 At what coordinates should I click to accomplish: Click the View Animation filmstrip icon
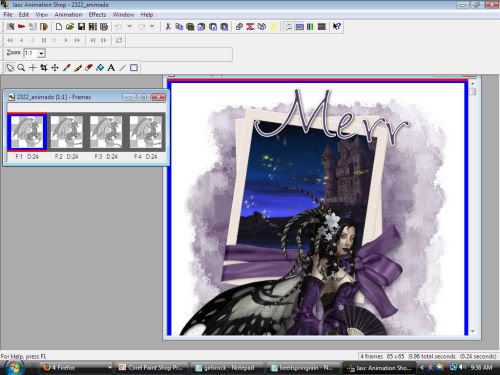93,27
